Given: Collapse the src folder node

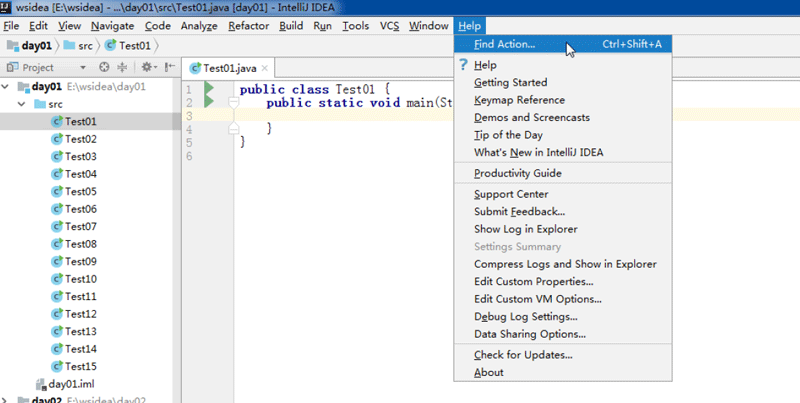Looking at the screenshot, I should (x=21, y=104).
